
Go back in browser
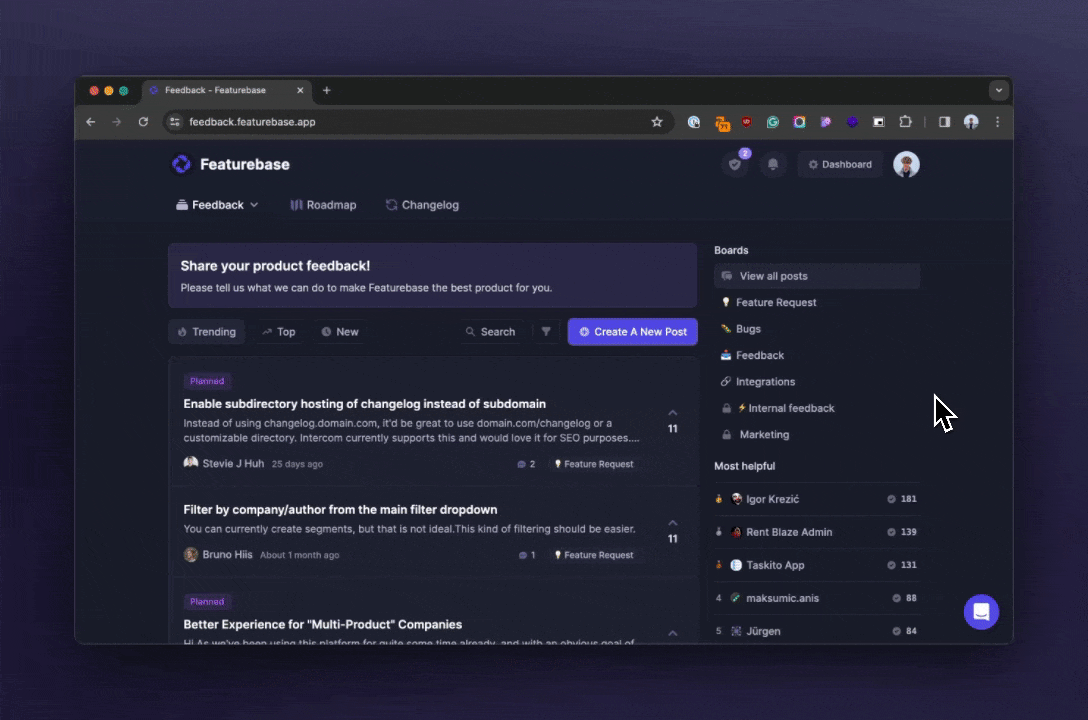click(x=91, y=122)
